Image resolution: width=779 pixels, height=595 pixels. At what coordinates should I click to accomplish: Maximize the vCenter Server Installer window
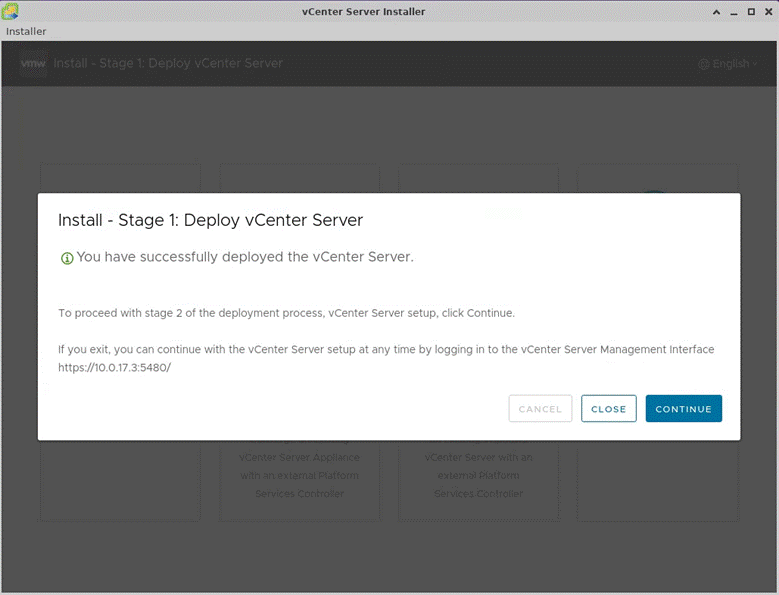coord(751,11)
